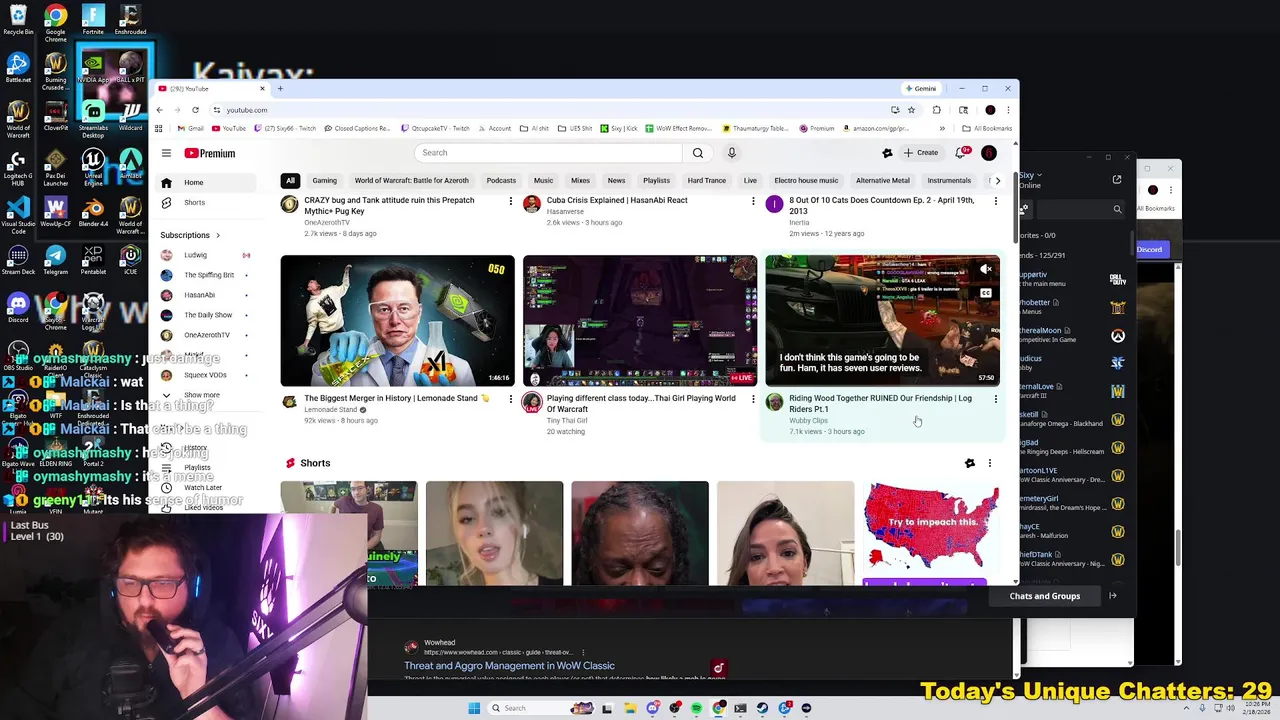Select the World of Warcraft: Battle for Azeroth chip

411,181
